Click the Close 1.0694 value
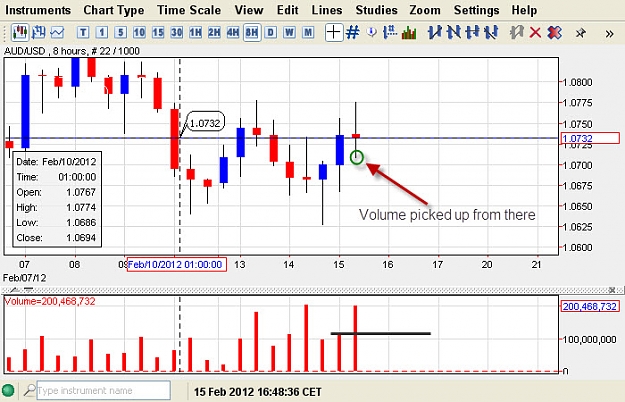 tap(81, 237)
